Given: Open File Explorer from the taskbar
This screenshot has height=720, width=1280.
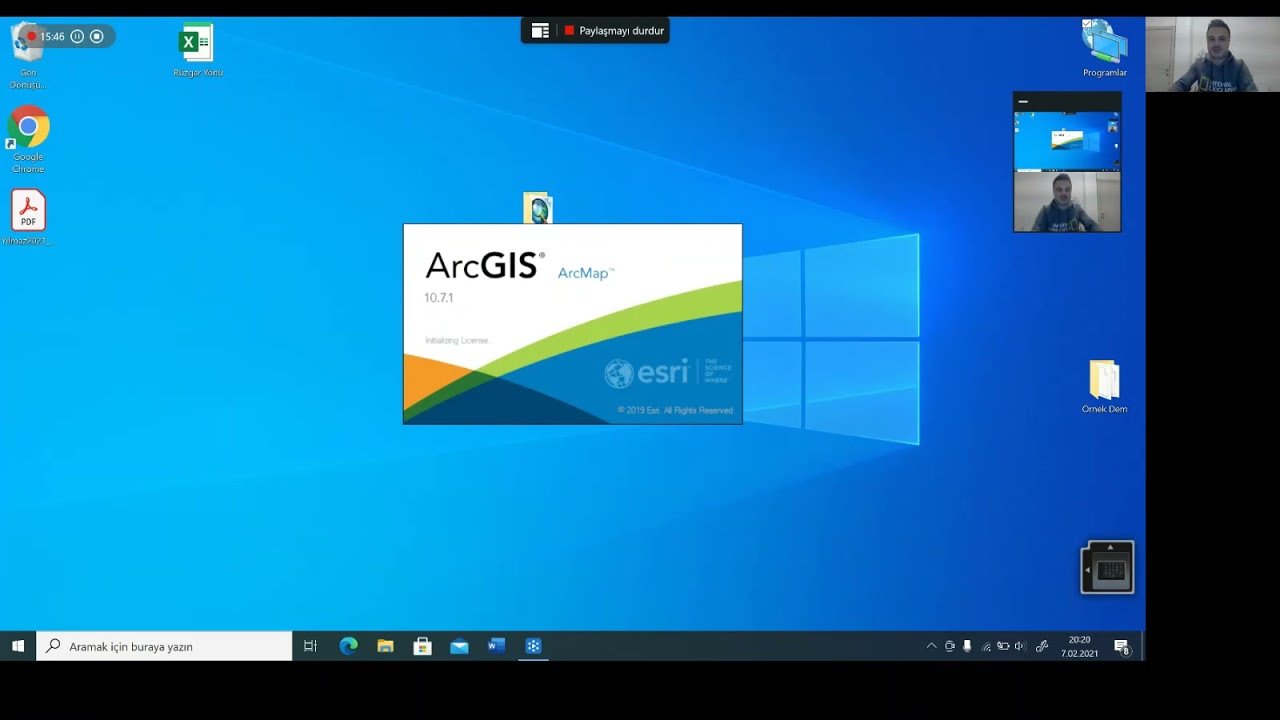Looking at the screenshot, I should [385, 646].
